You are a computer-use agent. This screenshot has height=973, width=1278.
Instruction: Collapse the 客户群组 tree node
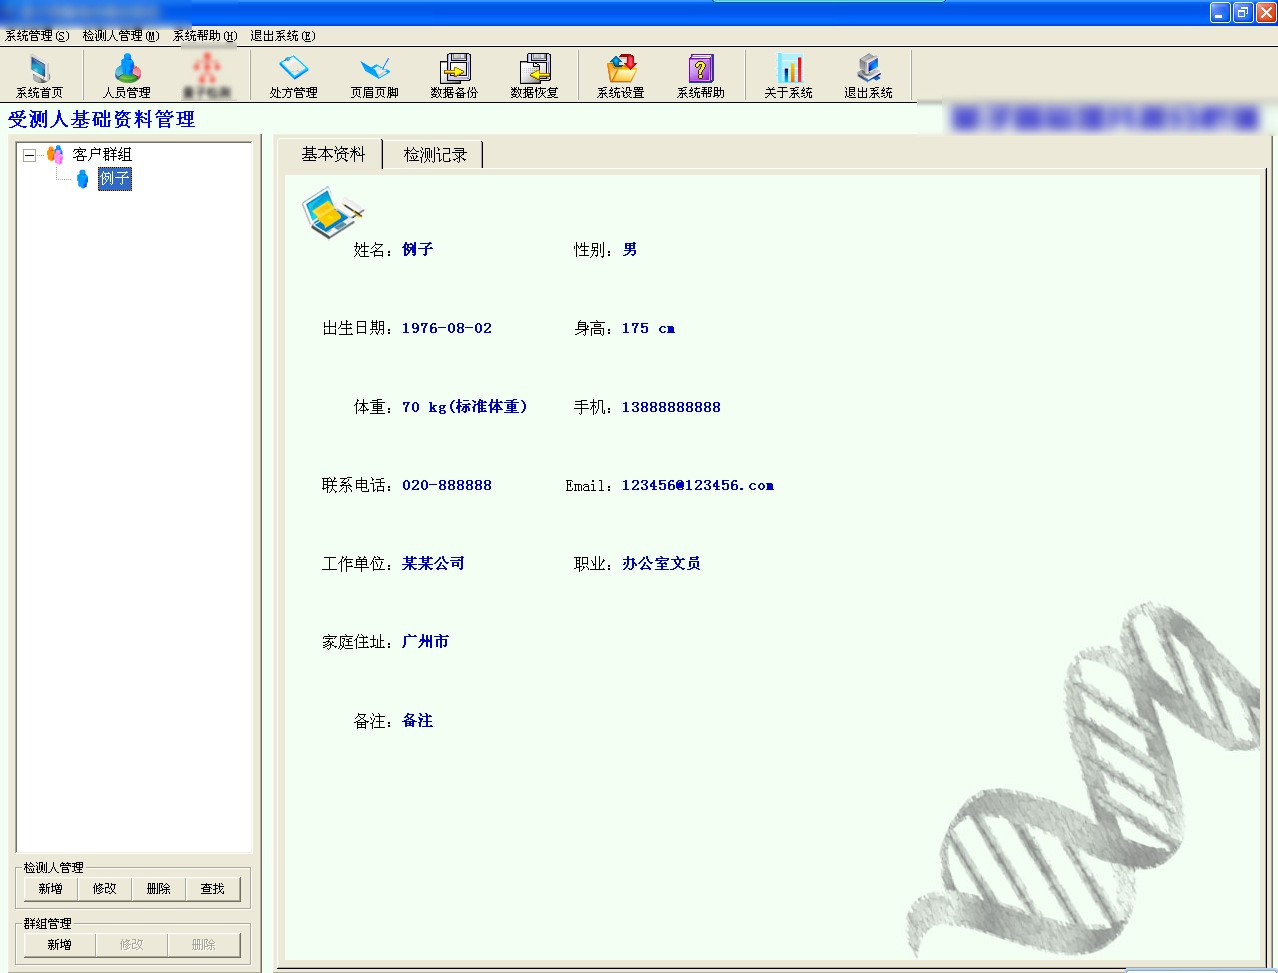[x=29, y=155]
